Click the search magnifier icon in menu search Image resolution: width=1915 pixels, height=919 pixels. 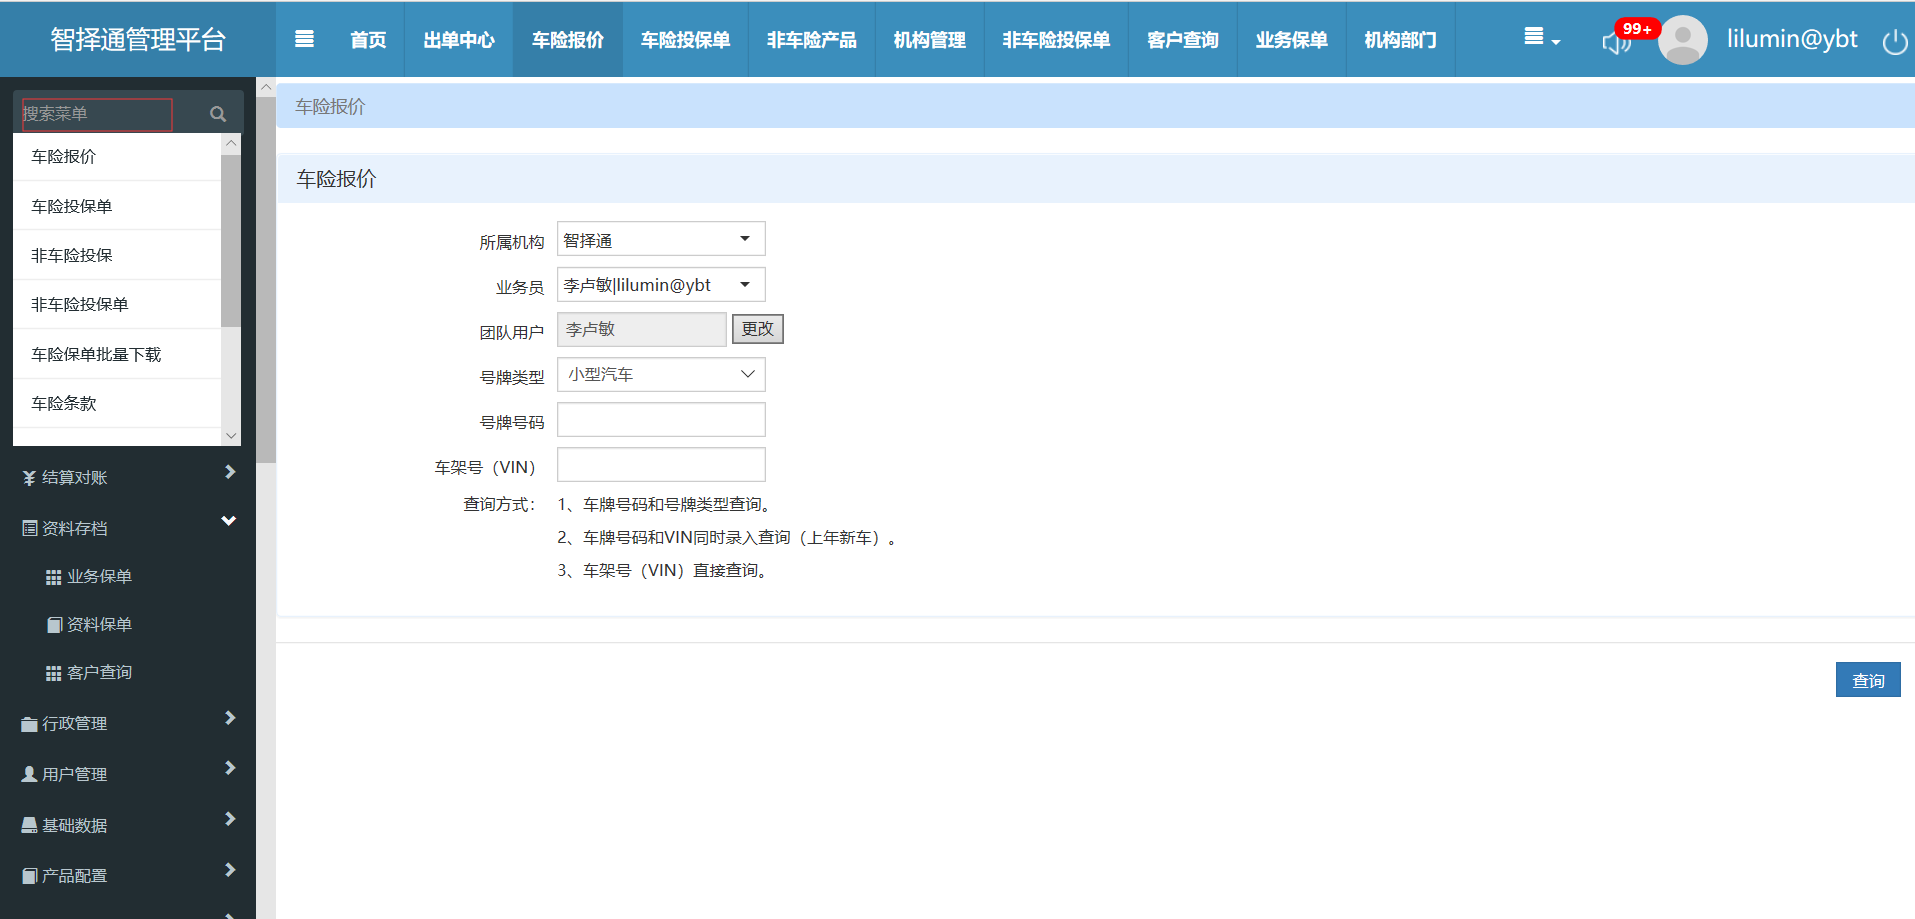point(218,114)
